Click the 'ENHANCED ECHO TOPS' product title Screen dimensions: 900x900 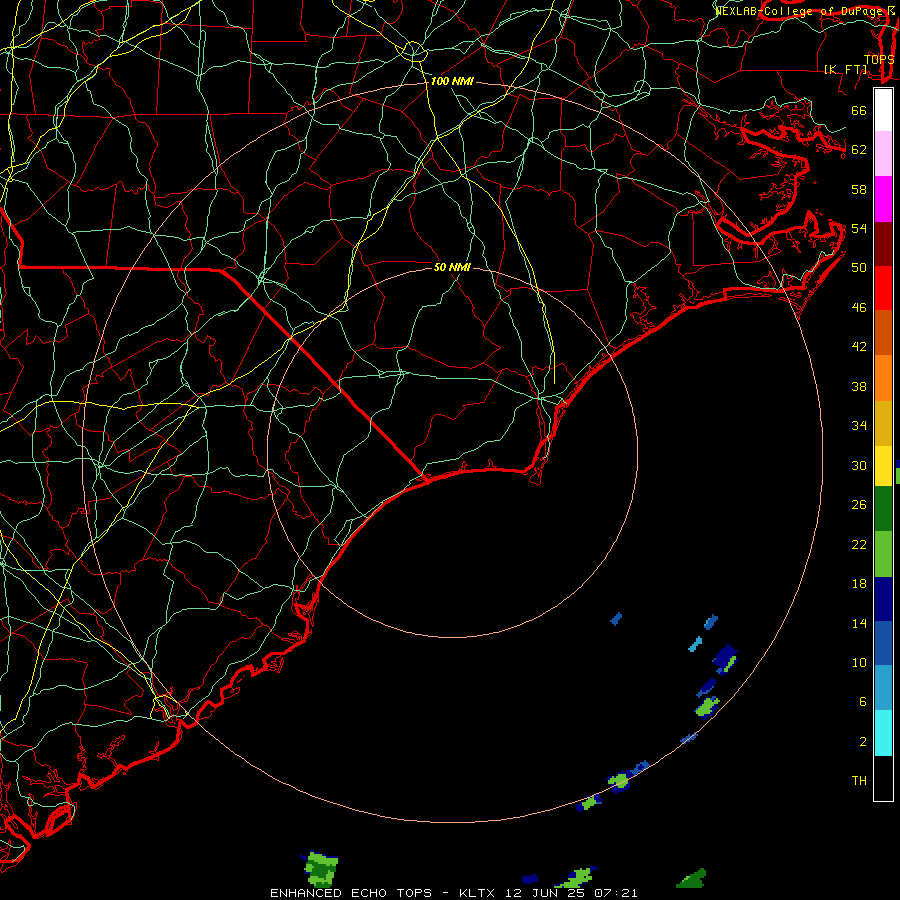351,893
